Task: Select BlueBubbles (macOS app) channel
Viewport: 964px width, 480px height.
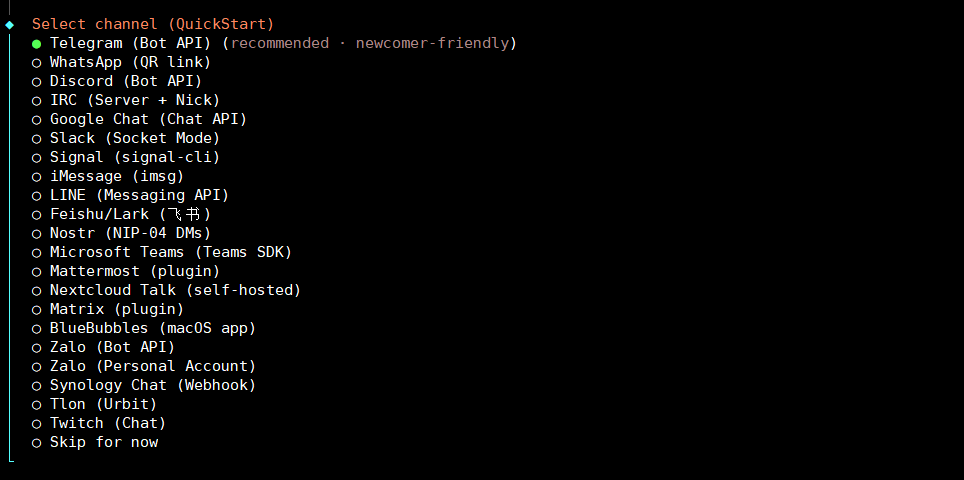Action: tap(37, 328)
